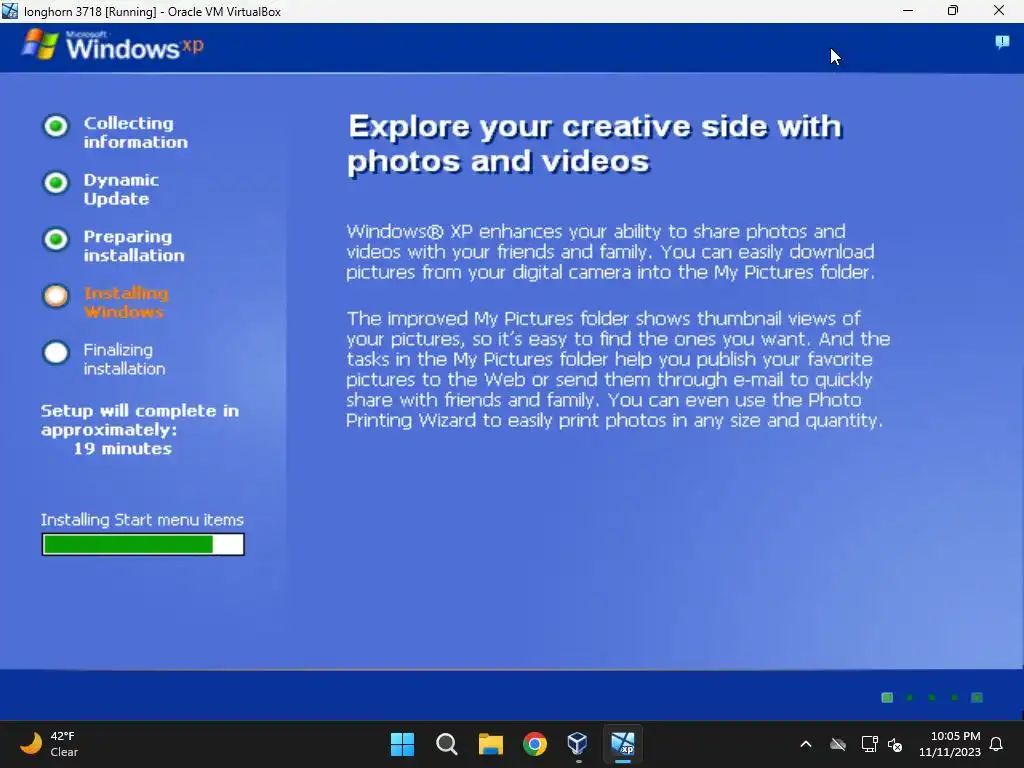Minimize the VirtualBox window

pos(908,11)
